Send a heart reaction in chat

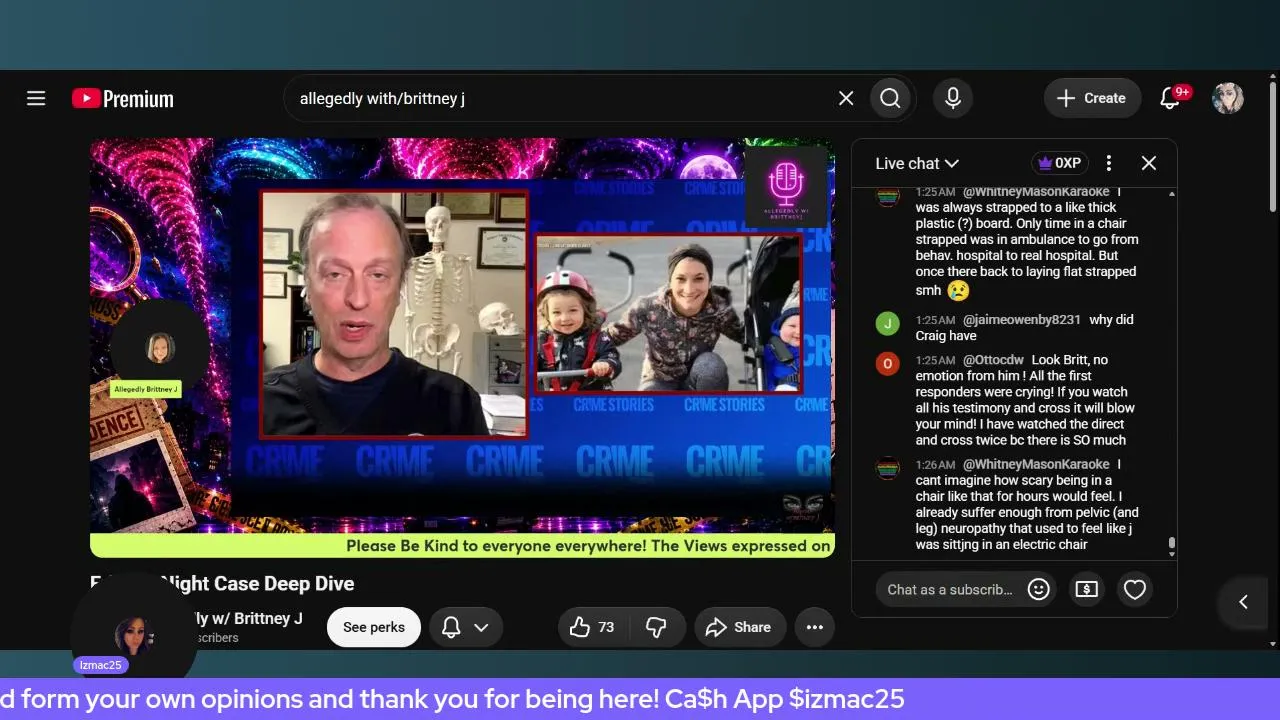1134,589
